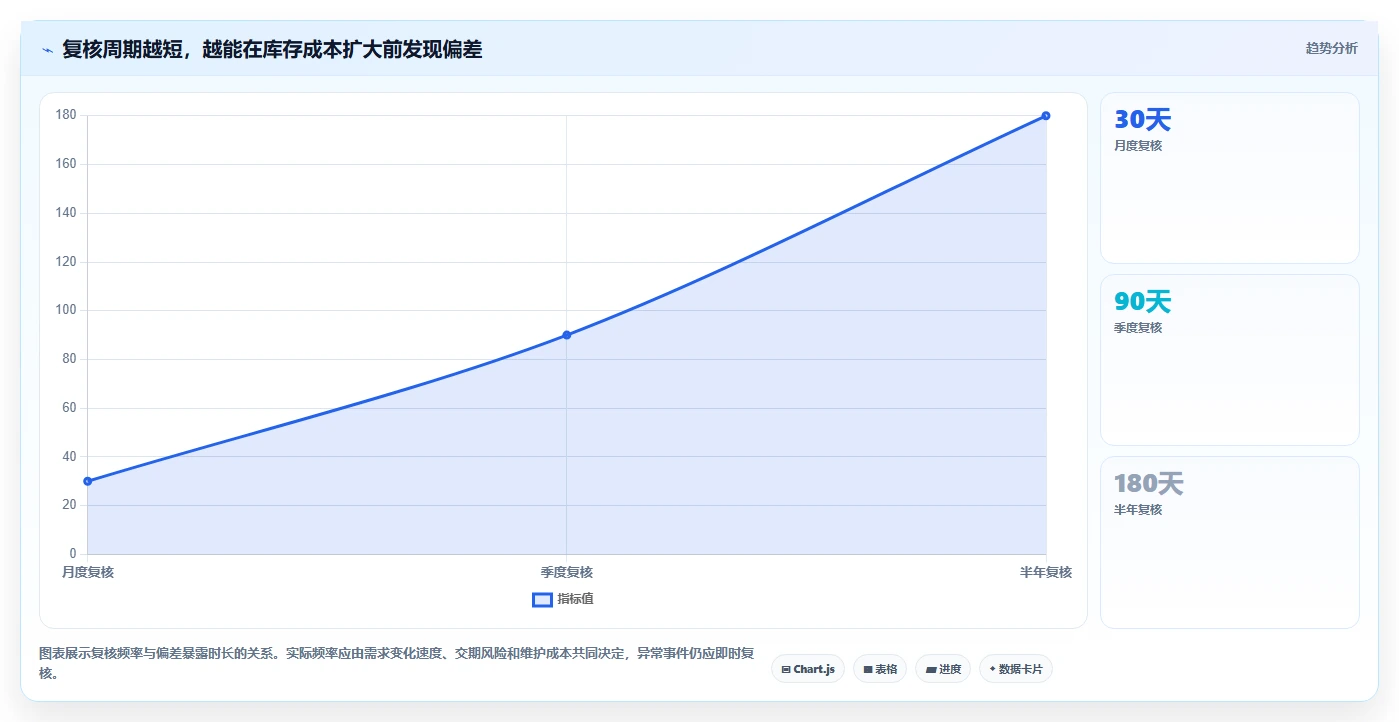
Task: Click the 月度复核 caption under 30天
Action: click(x=1138, y=146)
